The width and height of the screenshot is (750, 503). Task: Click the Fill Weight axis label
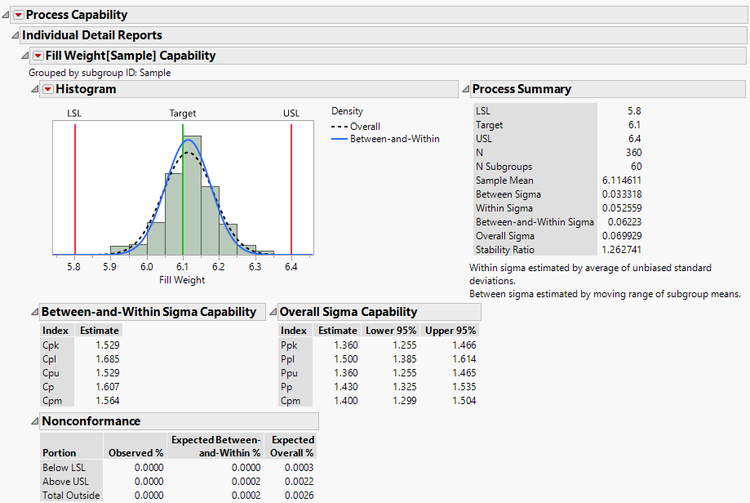(183, 281)
